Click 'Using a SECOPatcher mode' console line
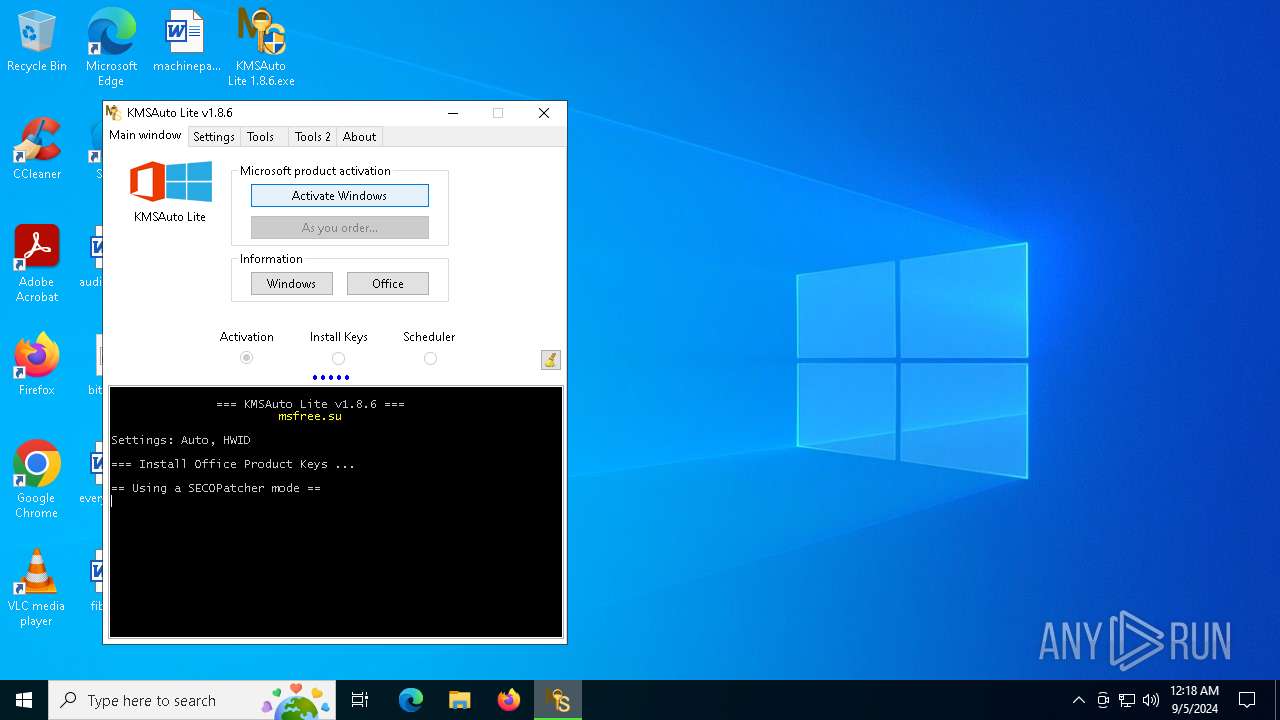This screenshot has height=720, width=1280. pos(216,488)
